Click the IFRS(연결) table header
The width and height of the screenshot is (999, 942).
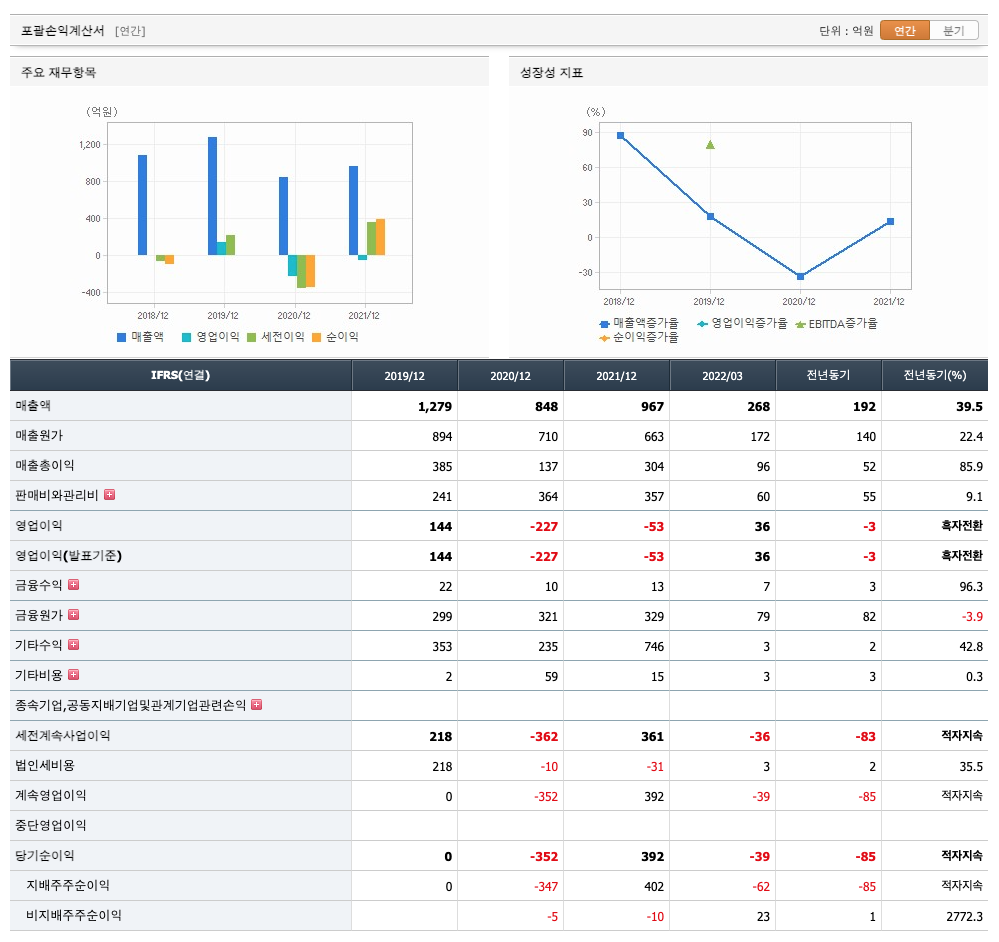click(x=180, y=376)
